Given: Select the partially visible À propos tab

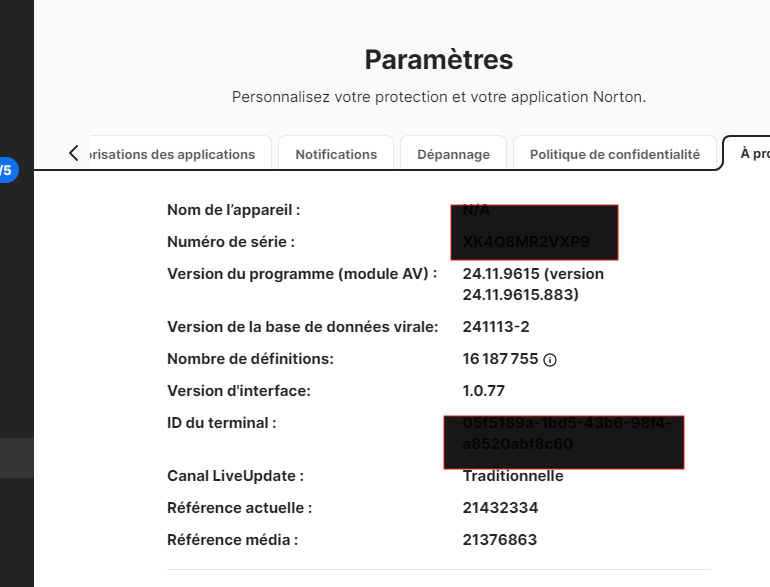Looking at the screenshot, I should point(752,153).
